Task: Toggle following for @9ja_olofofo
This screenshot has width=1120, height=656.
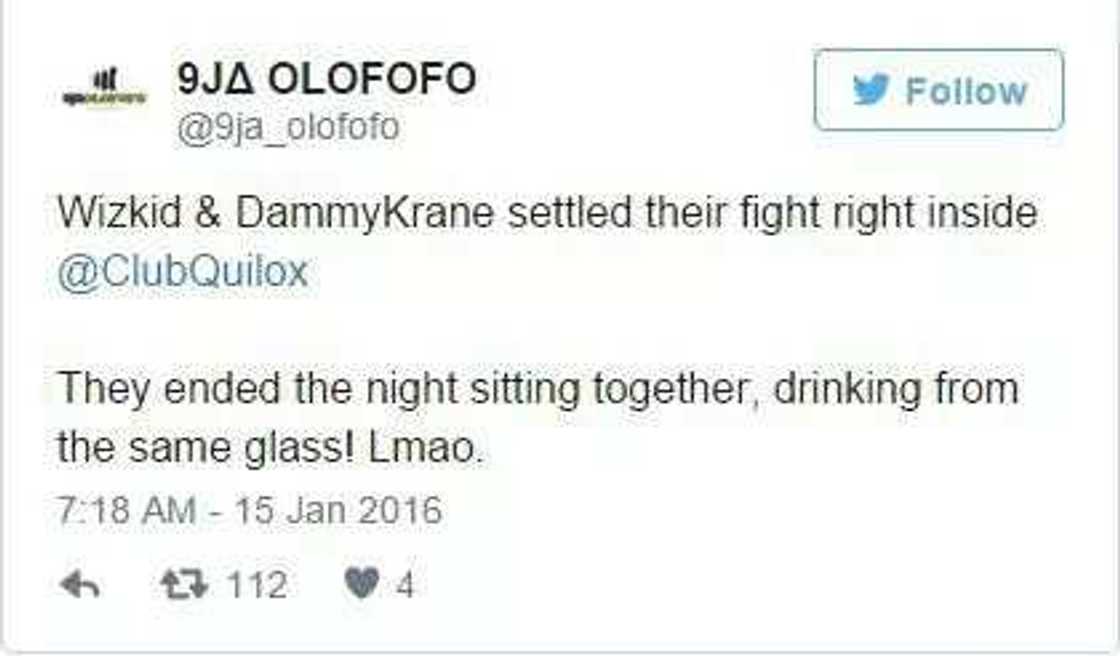Action: pyautogui.click(x=940, y=89)
